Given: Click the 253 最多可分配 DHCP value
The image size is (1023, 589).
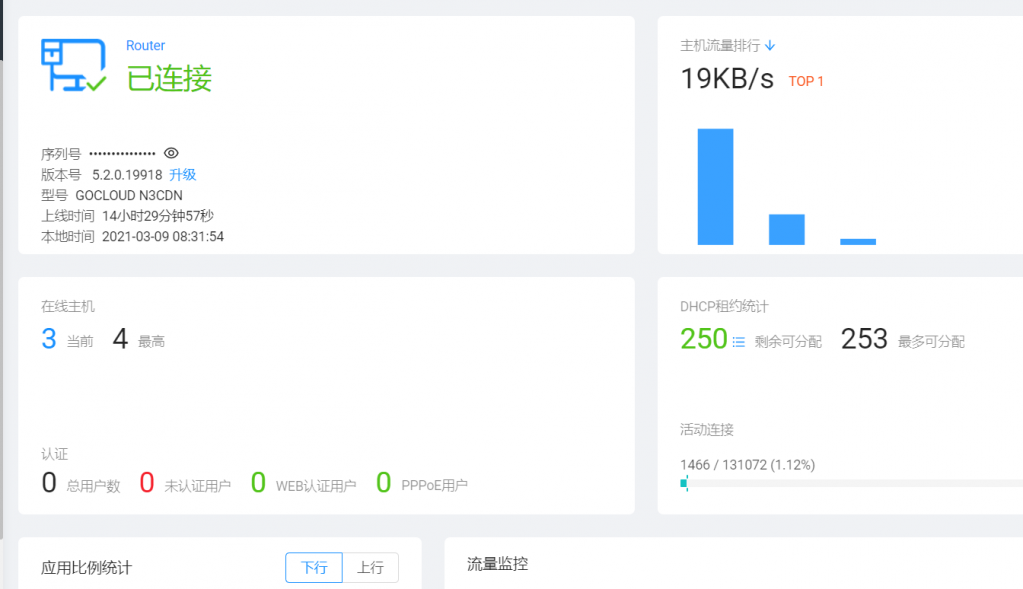Looking at the screenshot, I should click(x=864, y=339).
